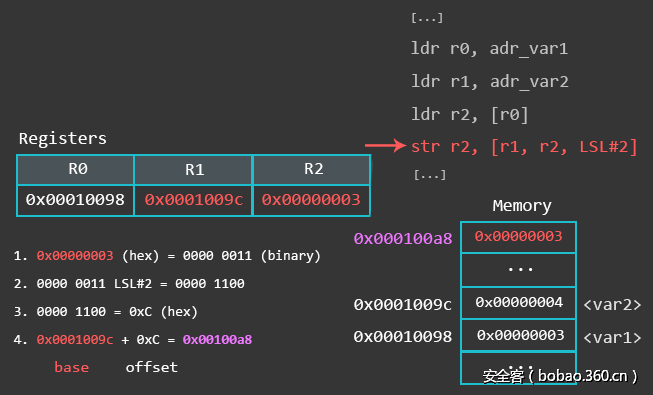Click the 'Memory' heading

pyautogui.click(x=522, y=206)
